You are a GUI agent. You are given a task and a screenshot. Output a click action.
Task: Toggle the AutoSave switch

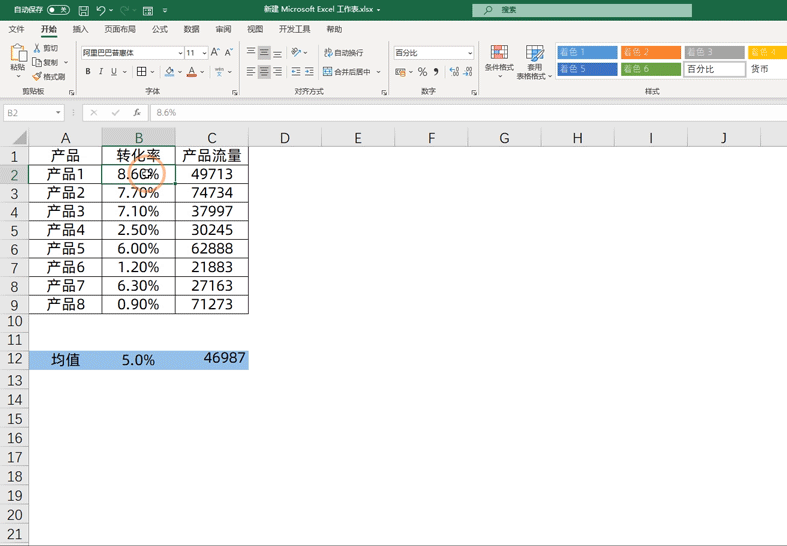point(58,10)
